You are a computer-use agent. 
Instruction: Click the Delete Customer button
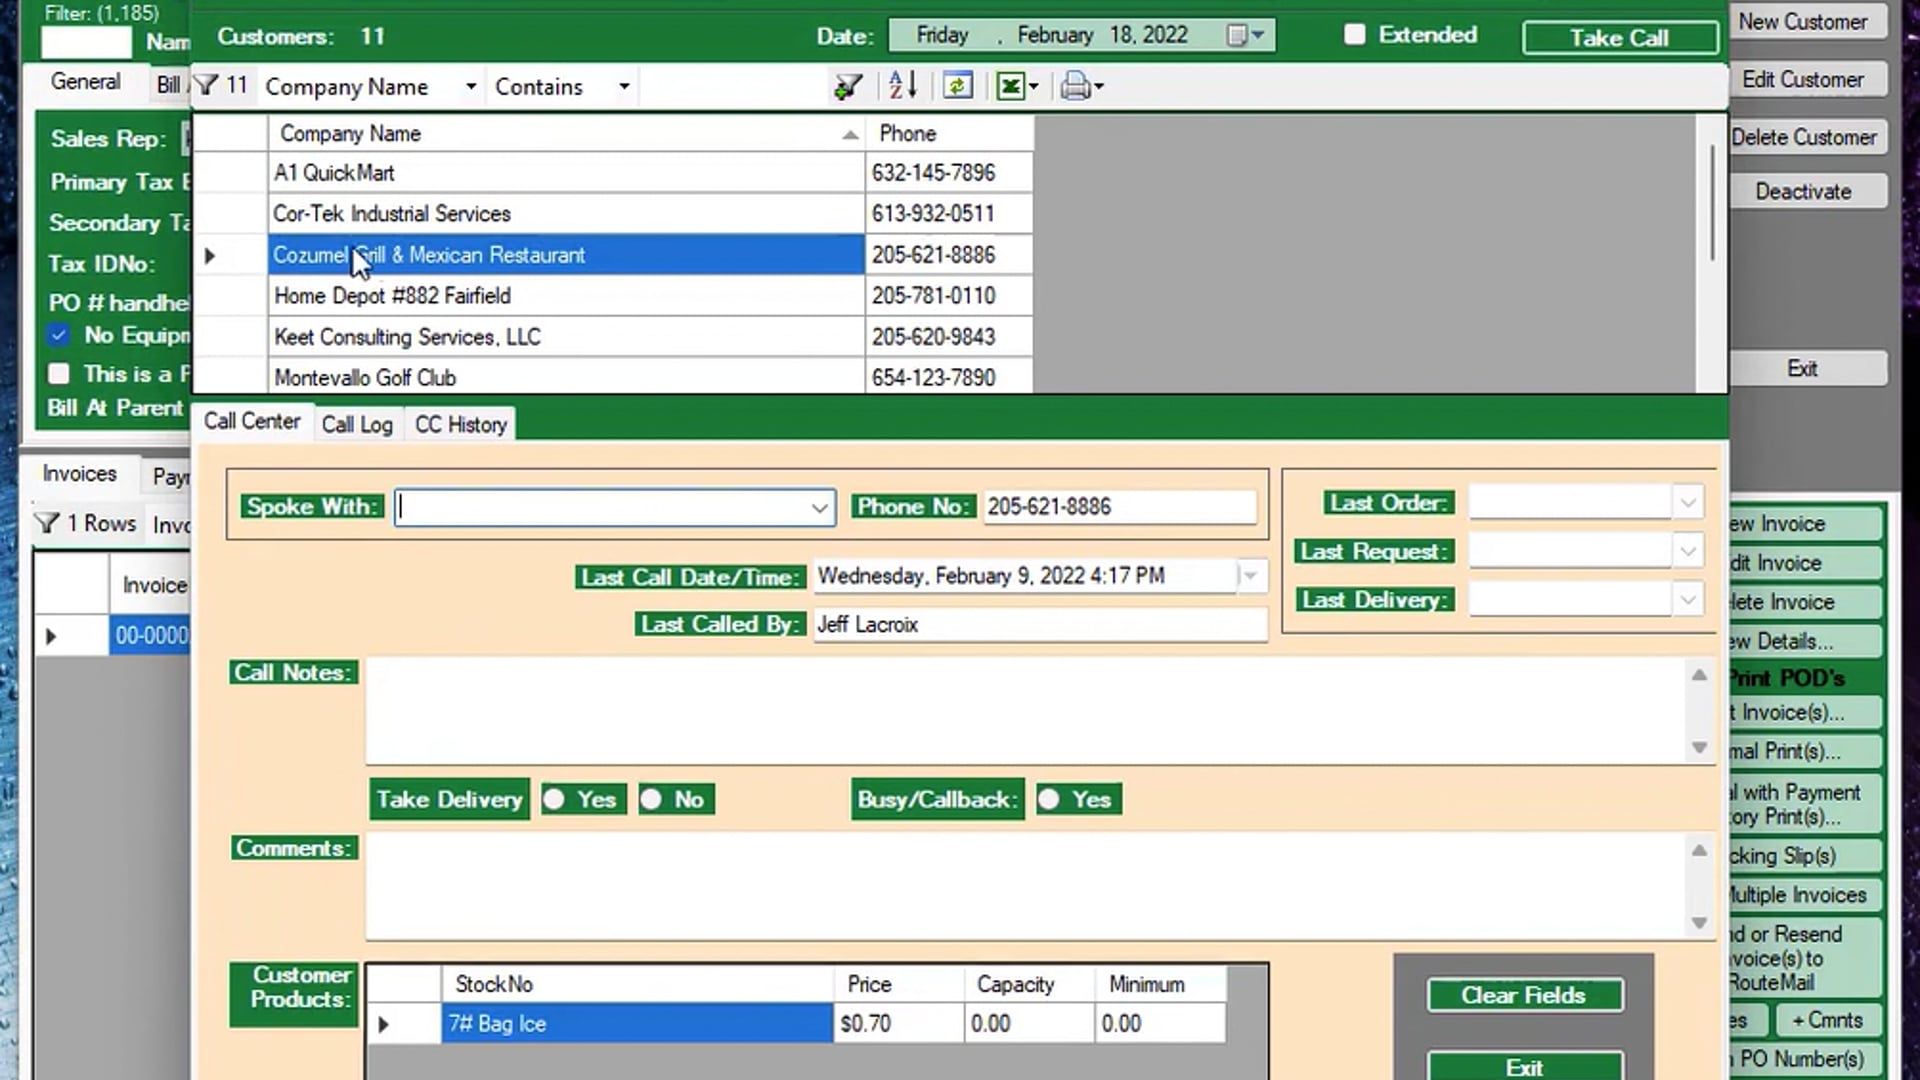point(1803,137)
